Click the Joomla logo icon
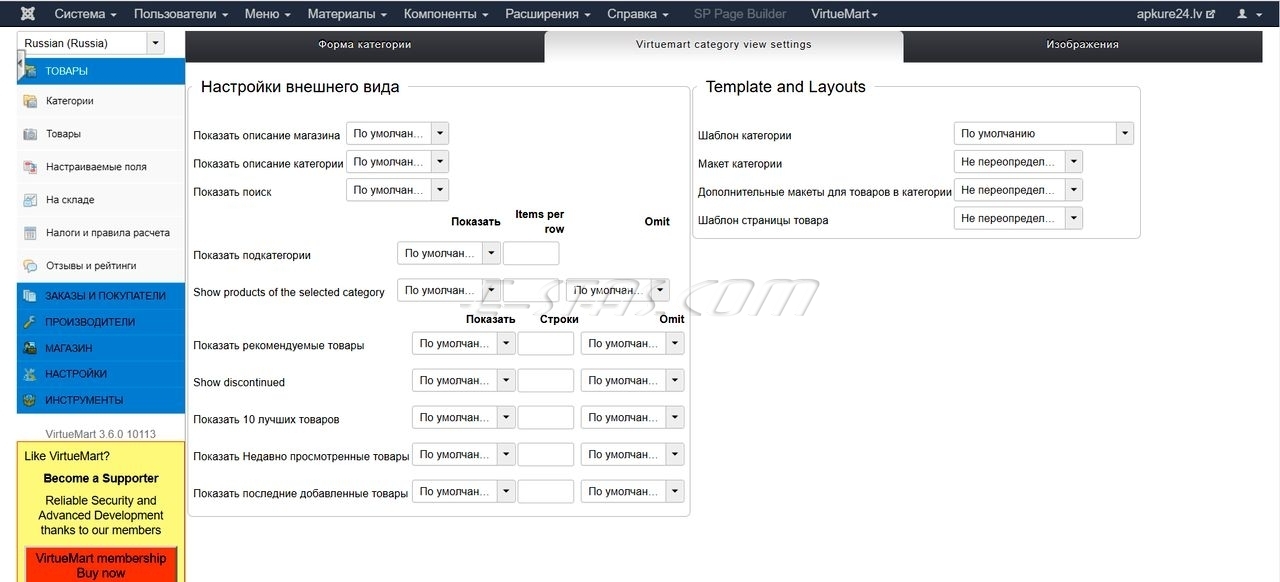The image size is (1280, 582). 27,14
